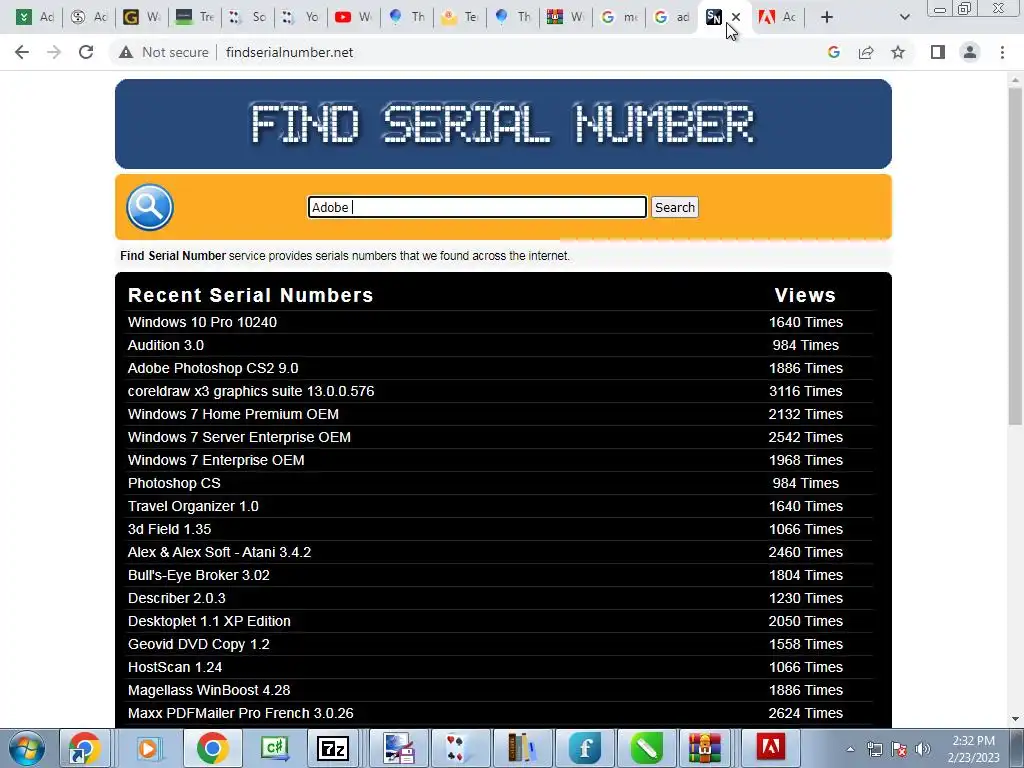Switch to the 'Tre' tab
This screenshot has height=768, width=1024.
(195, 17)
